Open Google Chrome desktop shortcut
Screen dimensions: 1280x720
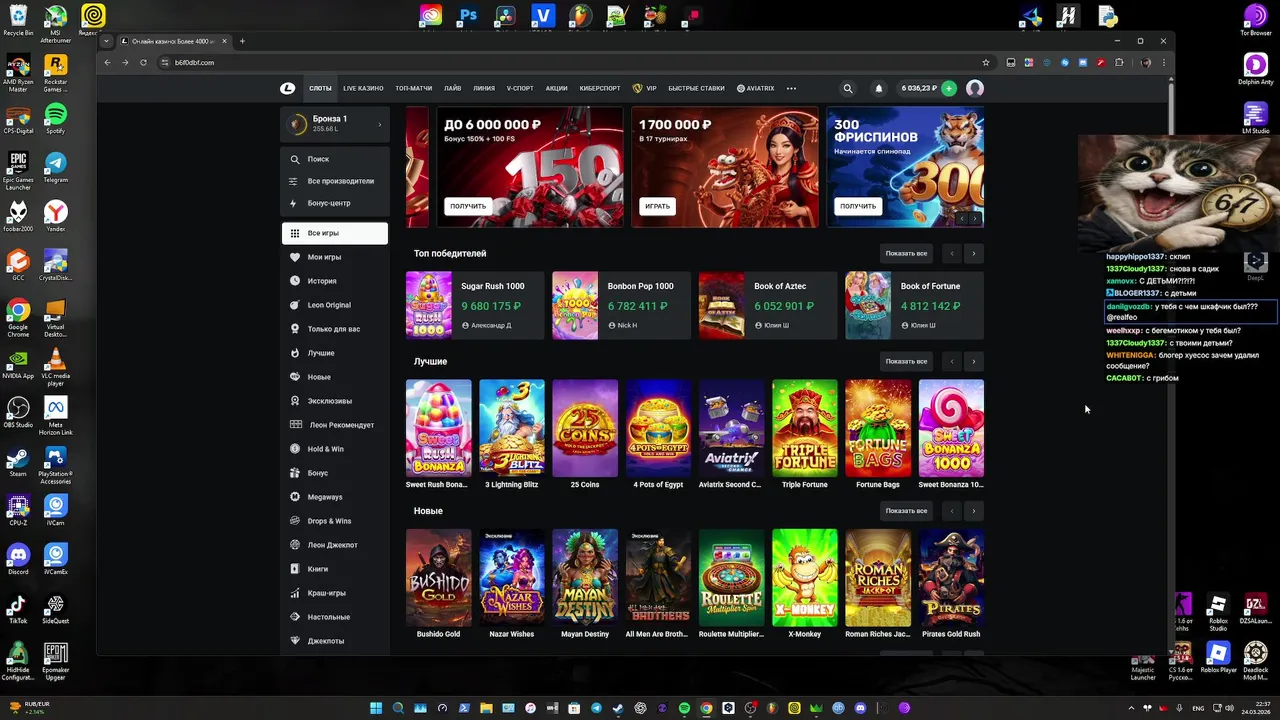18,317
